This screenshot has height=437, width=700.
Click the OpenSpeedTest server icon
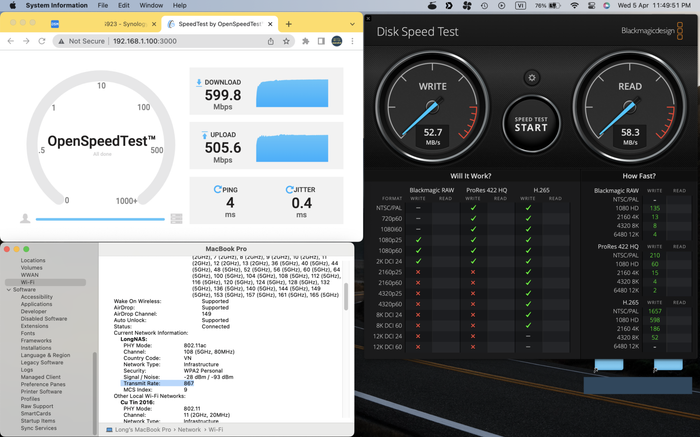tap(176, 219)
